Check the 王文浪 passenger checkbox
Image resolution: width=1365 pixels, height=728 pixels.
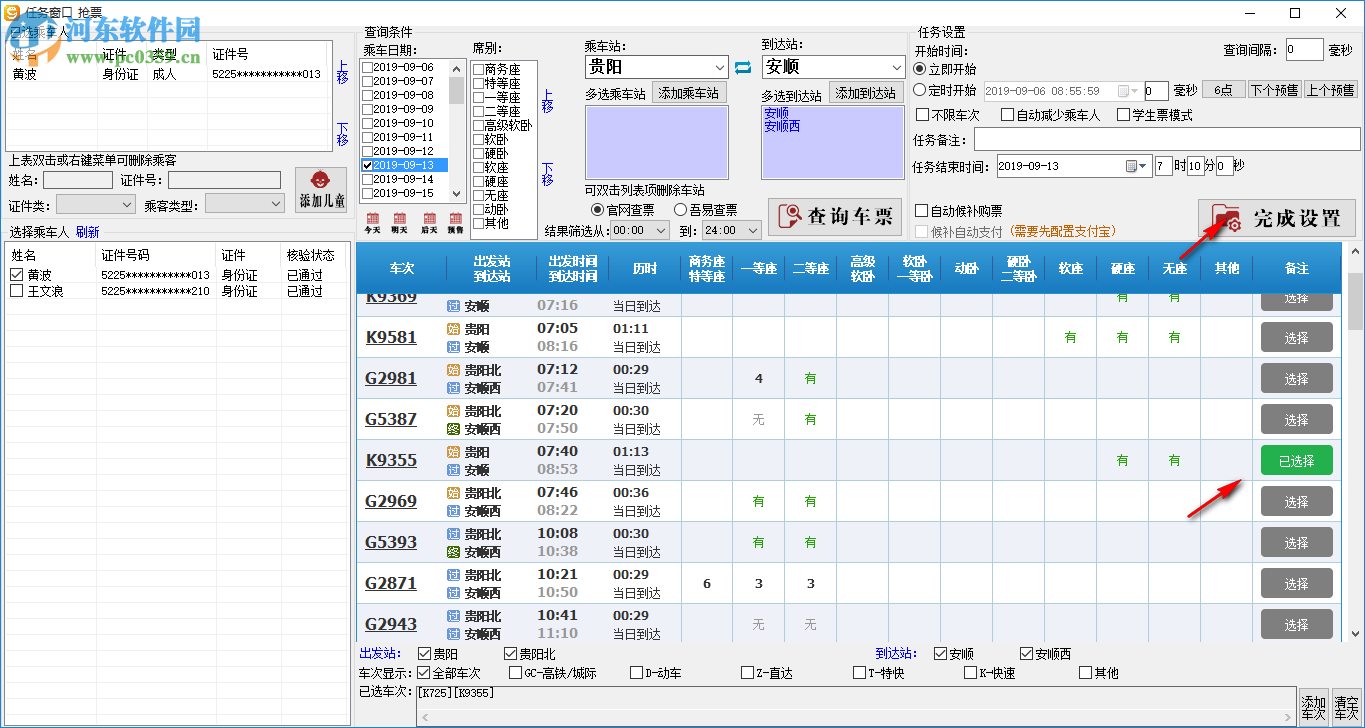(17, 291)
